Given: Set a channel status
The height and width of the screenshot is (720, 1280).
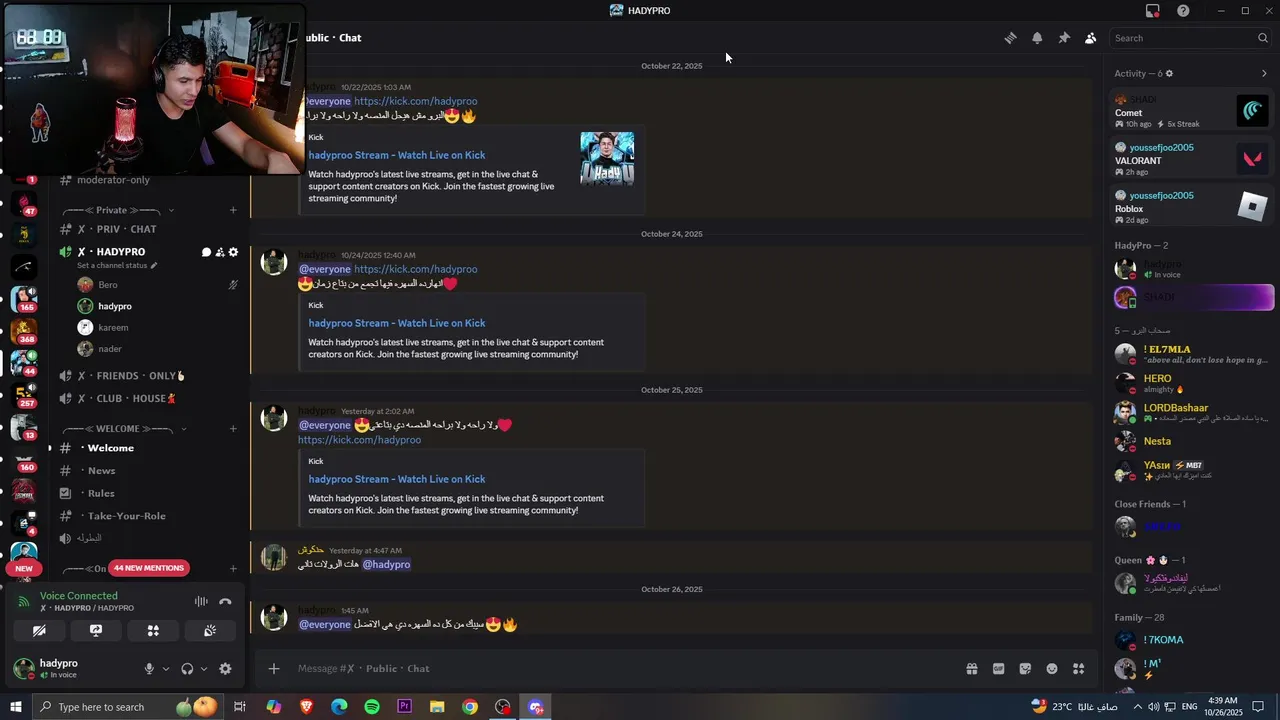Looking at the screenshot, I should [x=116, y=266].
